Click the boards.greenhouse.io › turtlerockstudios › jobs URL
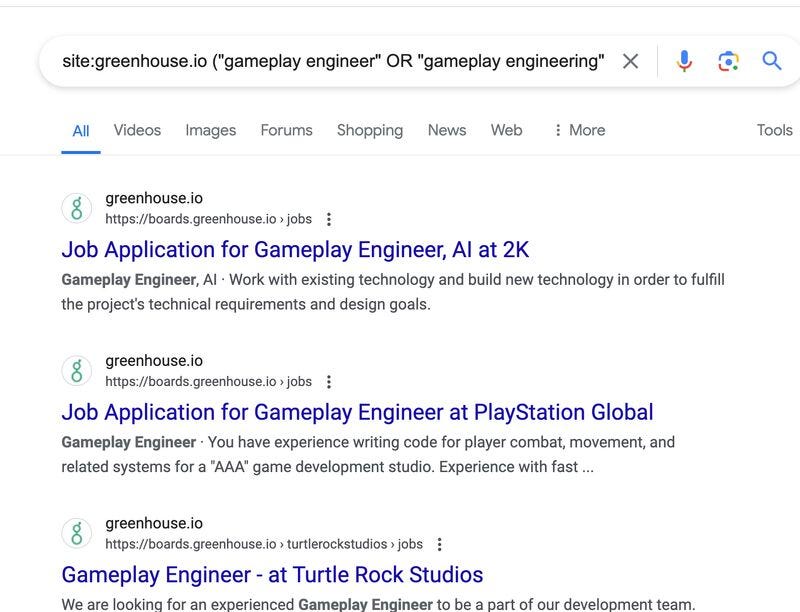This screenshot has width=800, height=612. click(264, 544)
